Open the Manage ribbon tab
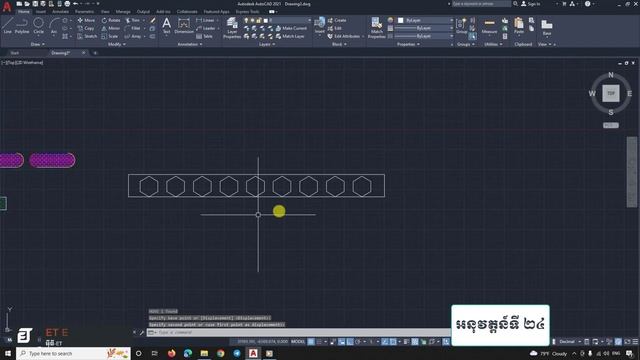This screenshot has height=360, width=640. tap(123, 12)
